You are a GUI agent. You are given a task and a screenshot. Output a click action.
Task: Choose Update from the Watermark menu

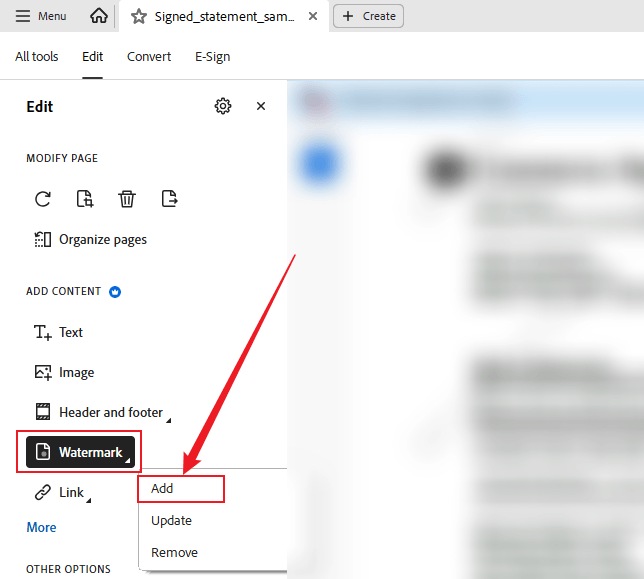(171, 521)
